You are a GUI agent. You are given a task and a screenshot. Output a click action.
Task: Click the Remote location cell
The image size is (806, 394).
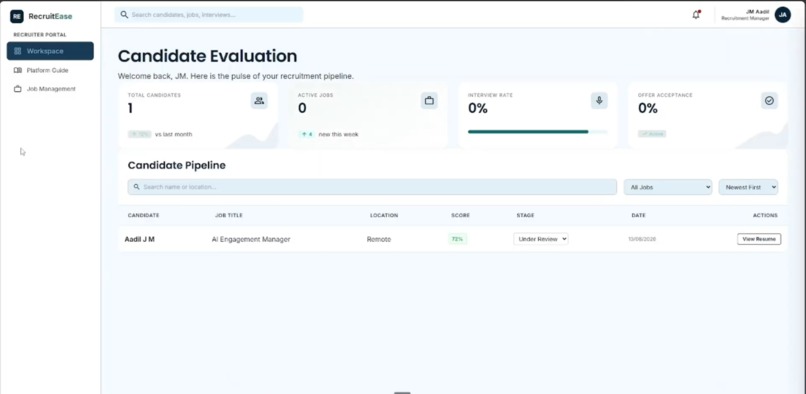[379, 239]
